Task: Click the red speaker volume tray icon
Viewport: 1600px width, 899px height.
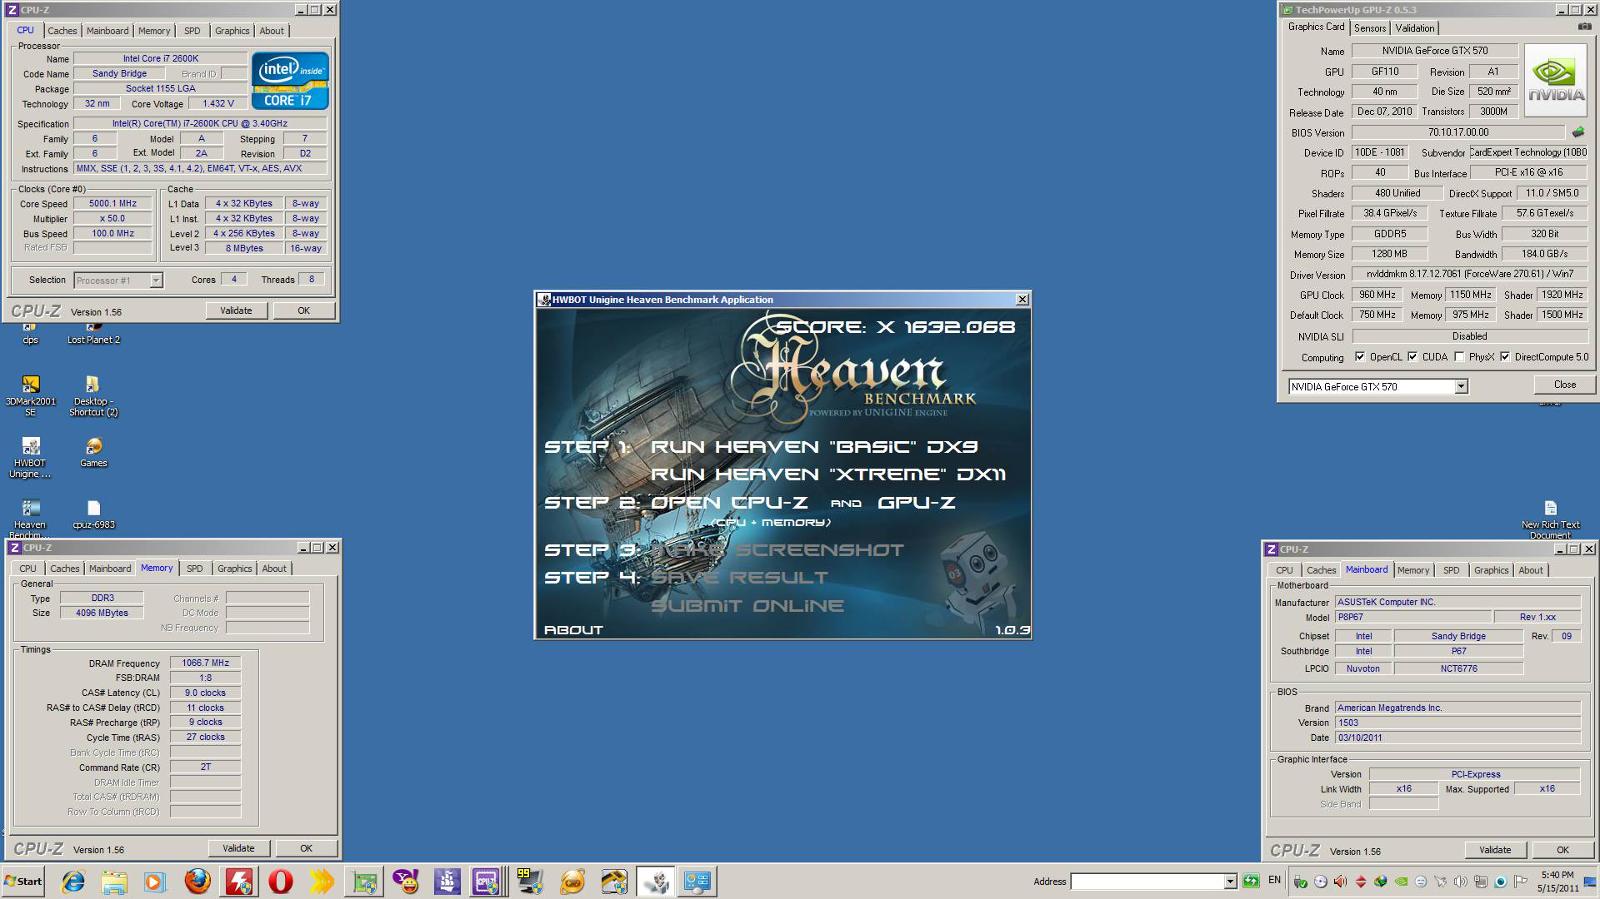Action: (1340, 881)
